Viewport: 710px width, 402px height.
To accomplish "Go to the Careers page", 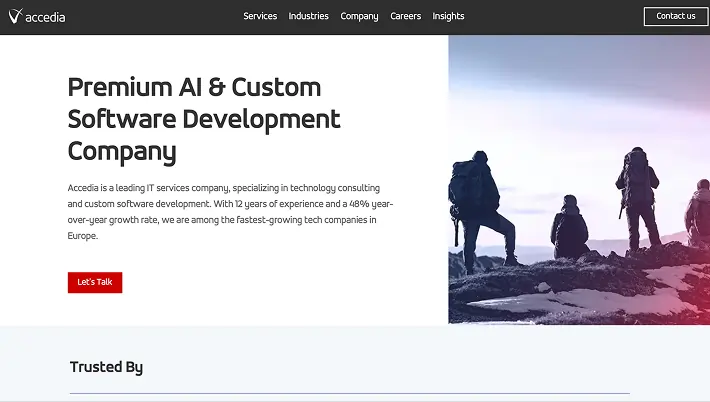I will pyautogui.click(x=405, y=16).
